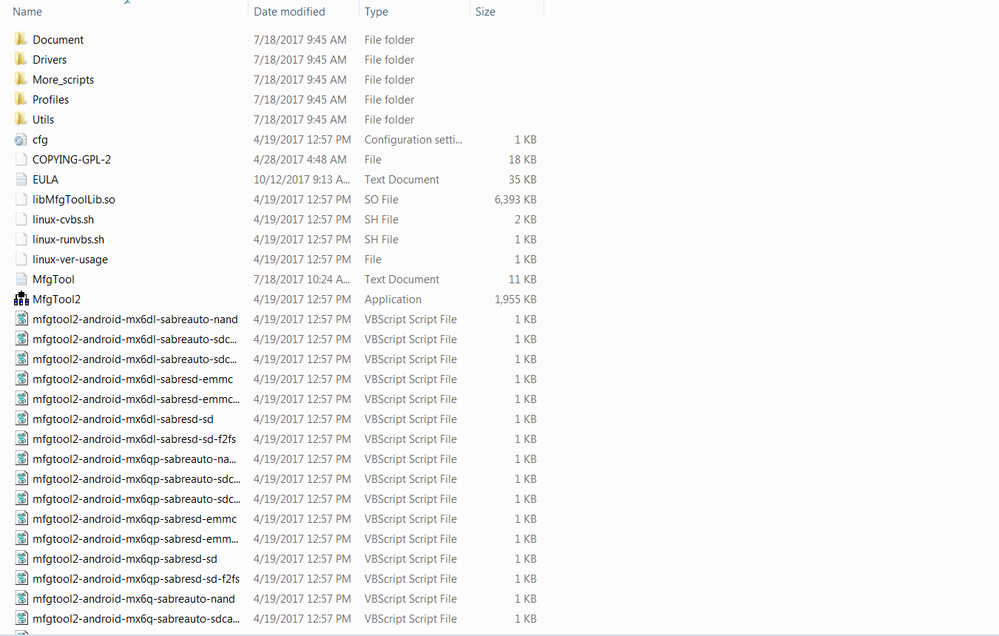Screen dimensions: 999x636
Task: Select script icon of mfgtool2-android-mx6dl-sabresd-emmc
Action: pyautogui.click(x=22, y=379)
